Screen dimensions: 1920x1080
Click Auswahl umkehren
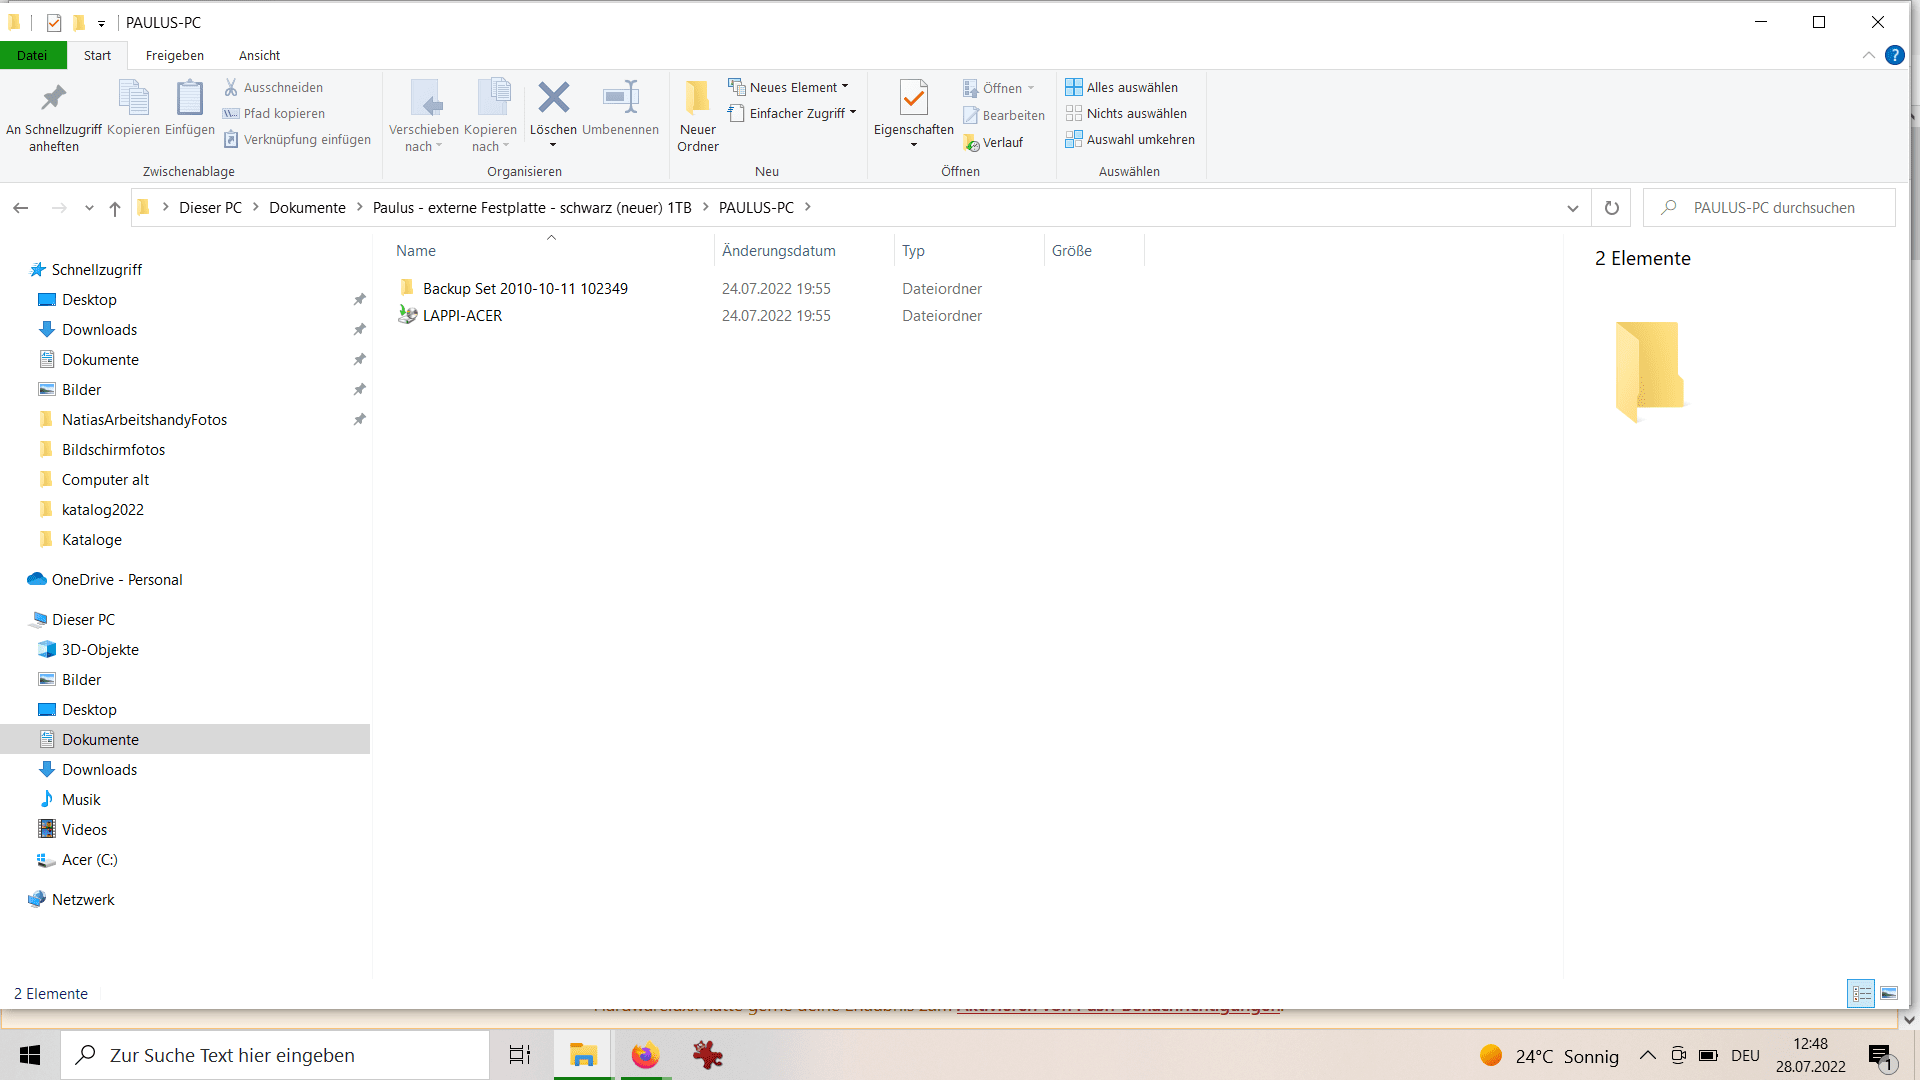(1130, 139)
